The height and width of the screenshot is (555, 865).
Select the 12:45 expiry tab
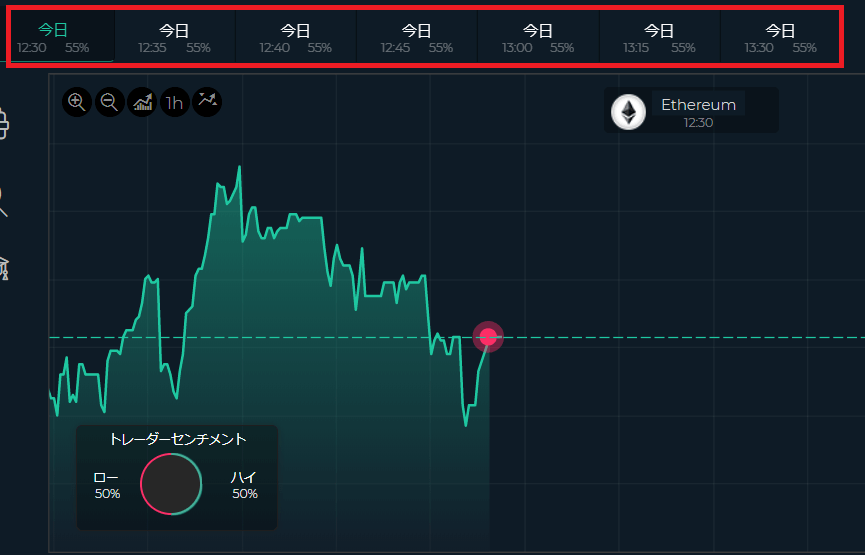pos(417,38)
